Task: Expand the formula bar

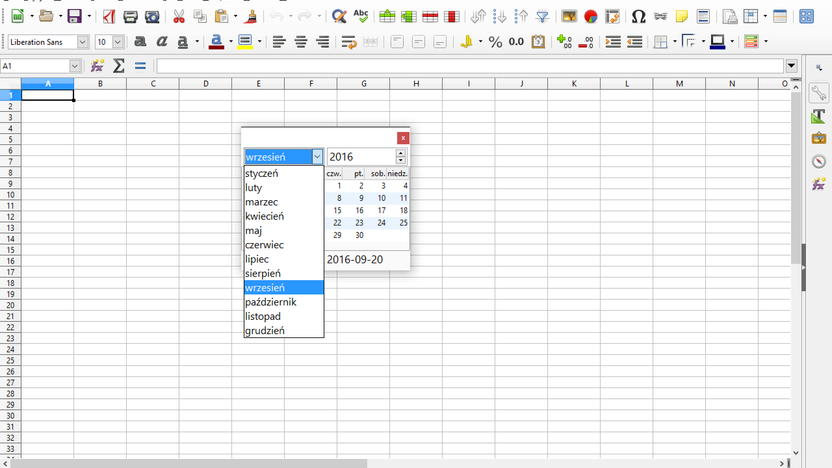Action: (792, 66)
